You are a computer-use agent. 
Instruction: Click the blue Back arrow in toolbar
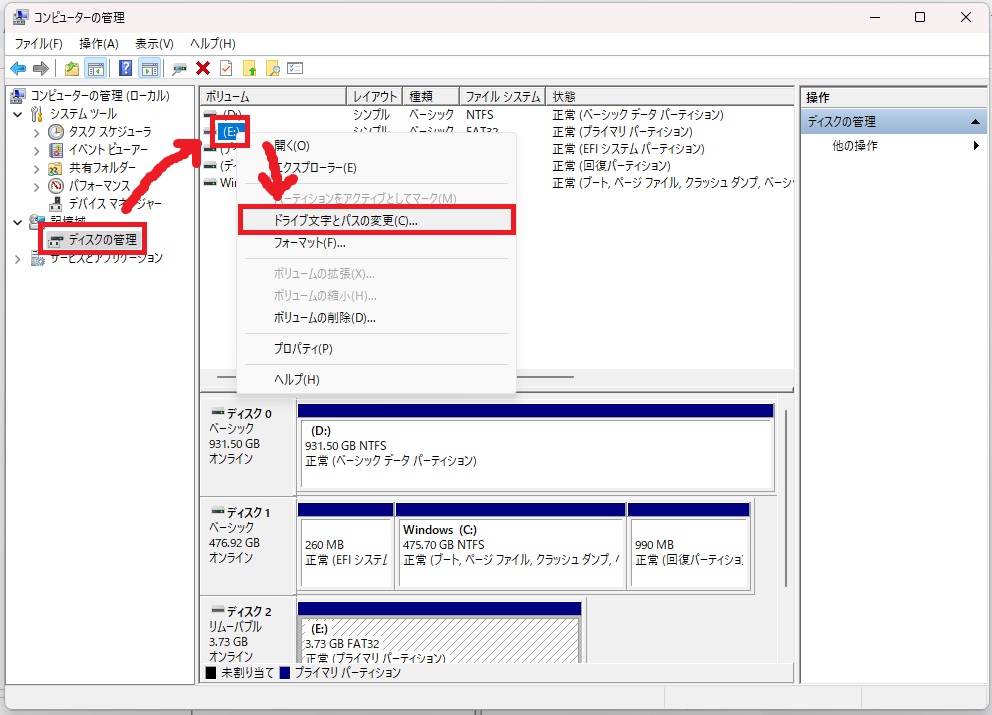click(17, 68)
